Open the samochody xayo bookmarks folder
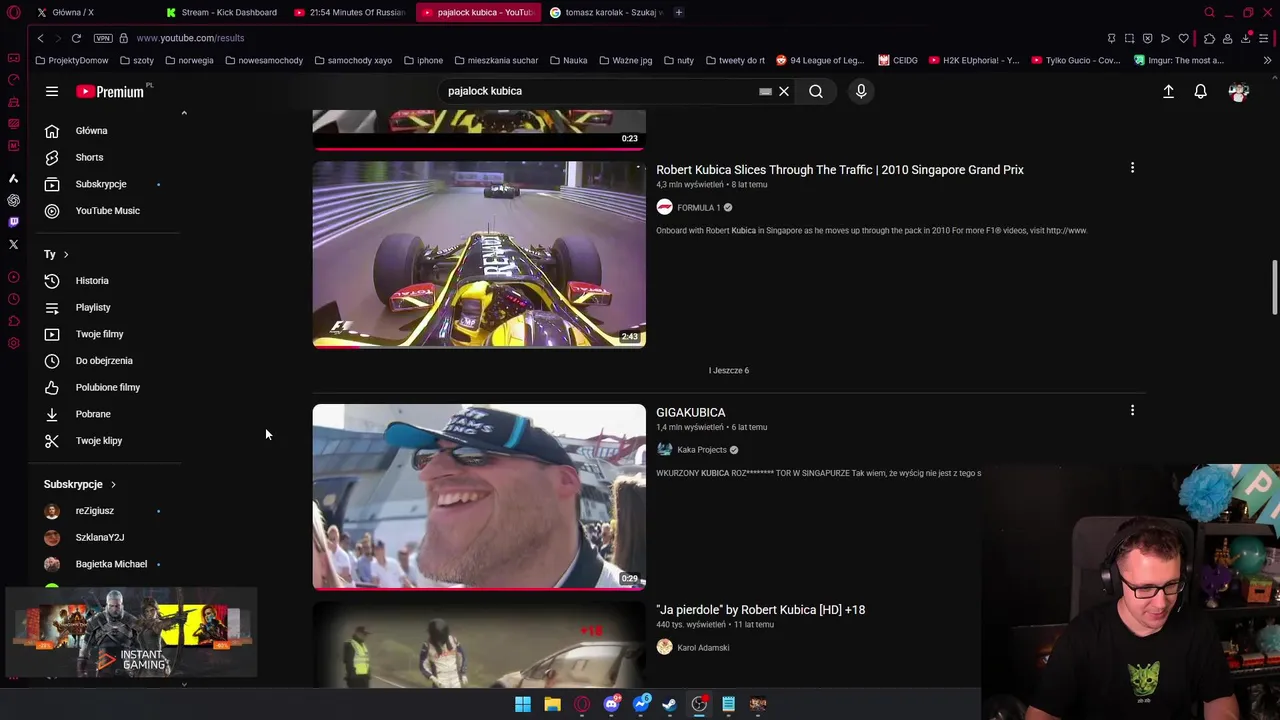The width and height of the screenshot is (1280, 720). point(353,60)
